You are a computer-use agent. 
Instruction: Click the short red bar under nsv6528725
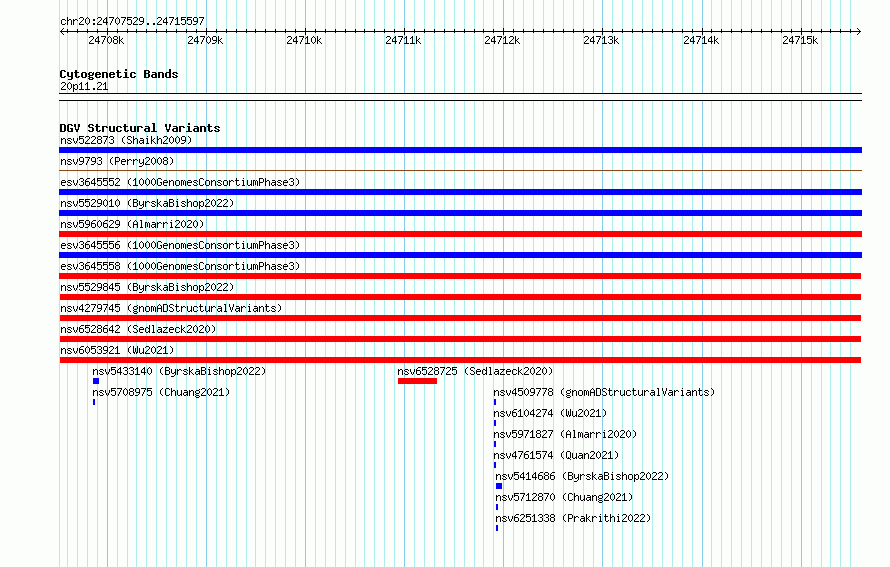417,381
